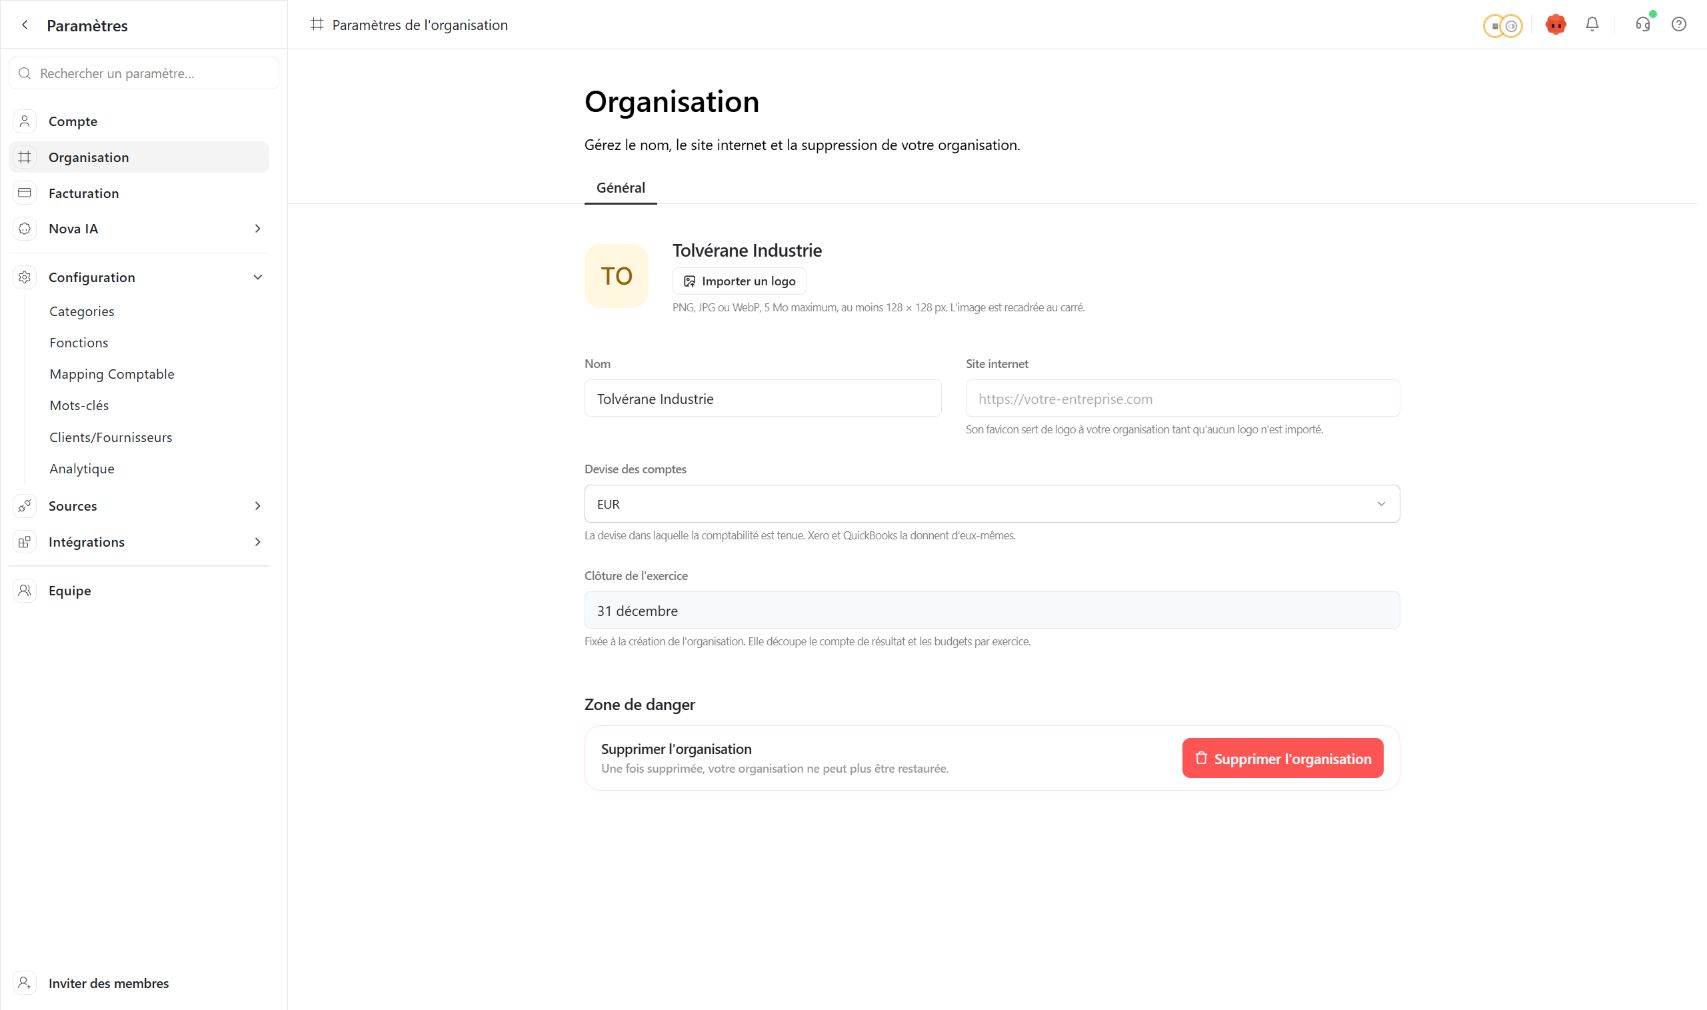Image resolution: width=1707 pixels, height=1010 pixels.
Task: Click Importer un logo button
Action: [x=739, y=281]
